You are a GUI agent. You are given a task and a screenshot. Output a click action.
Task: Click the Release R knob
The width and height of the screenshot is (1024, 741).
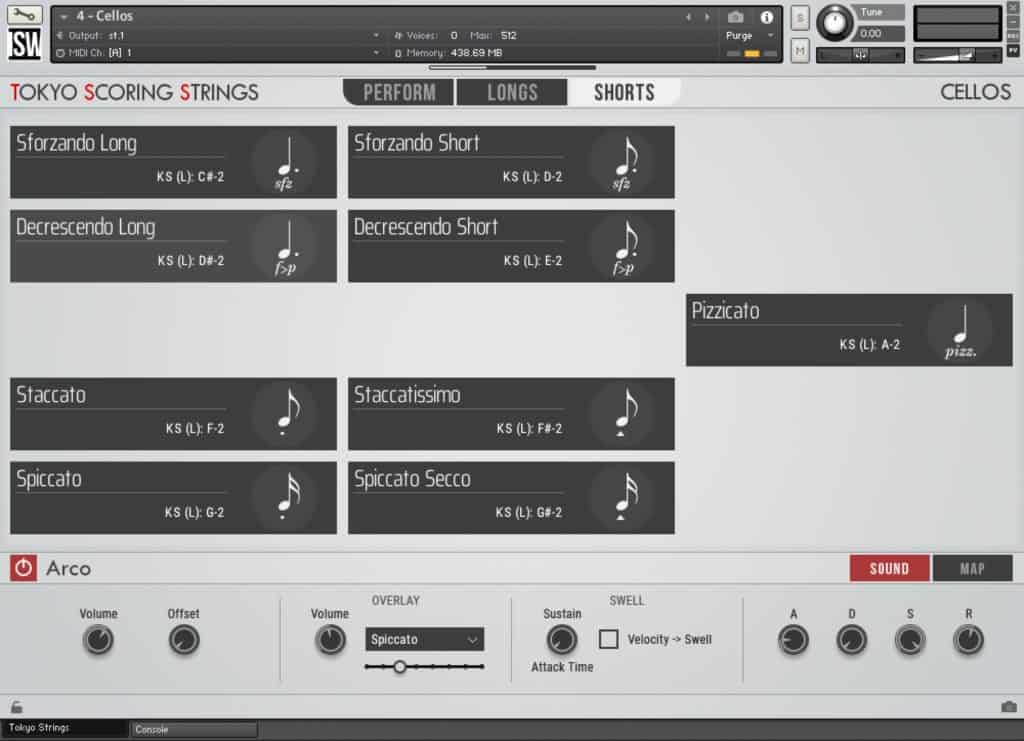click(x=968, y=640)
